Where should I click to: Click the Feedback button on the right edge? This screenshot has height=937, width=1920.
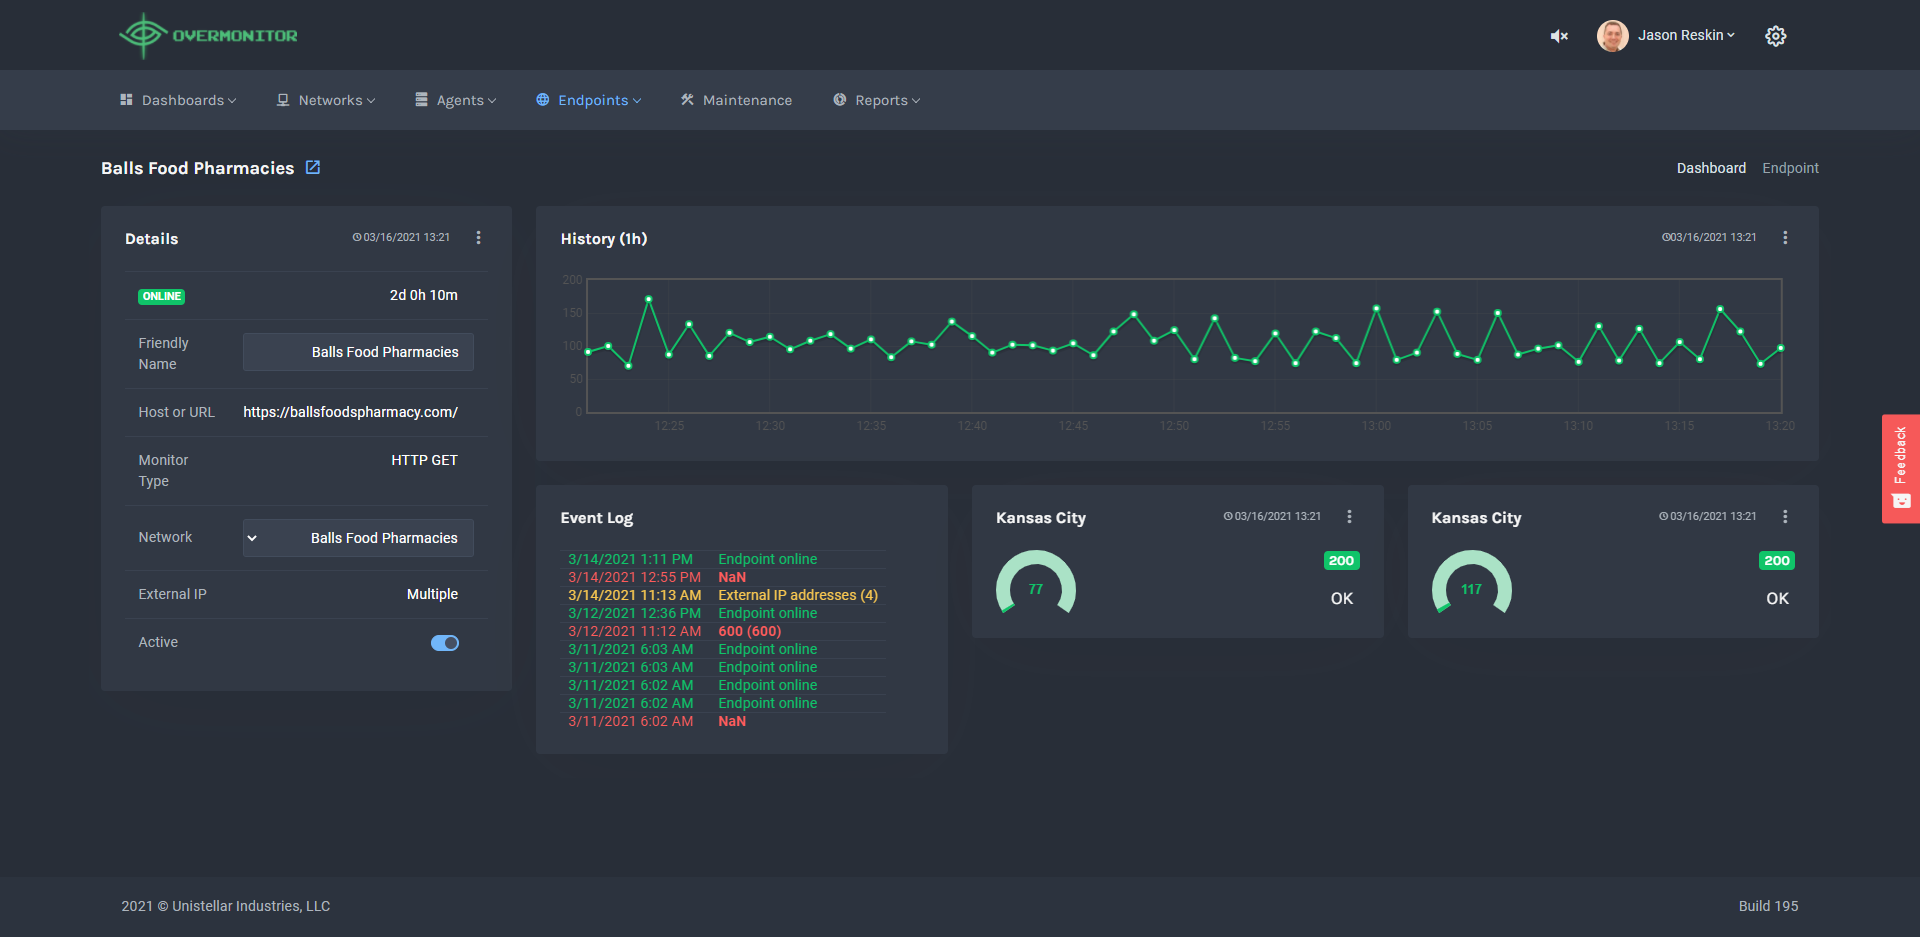[1900, 468]
